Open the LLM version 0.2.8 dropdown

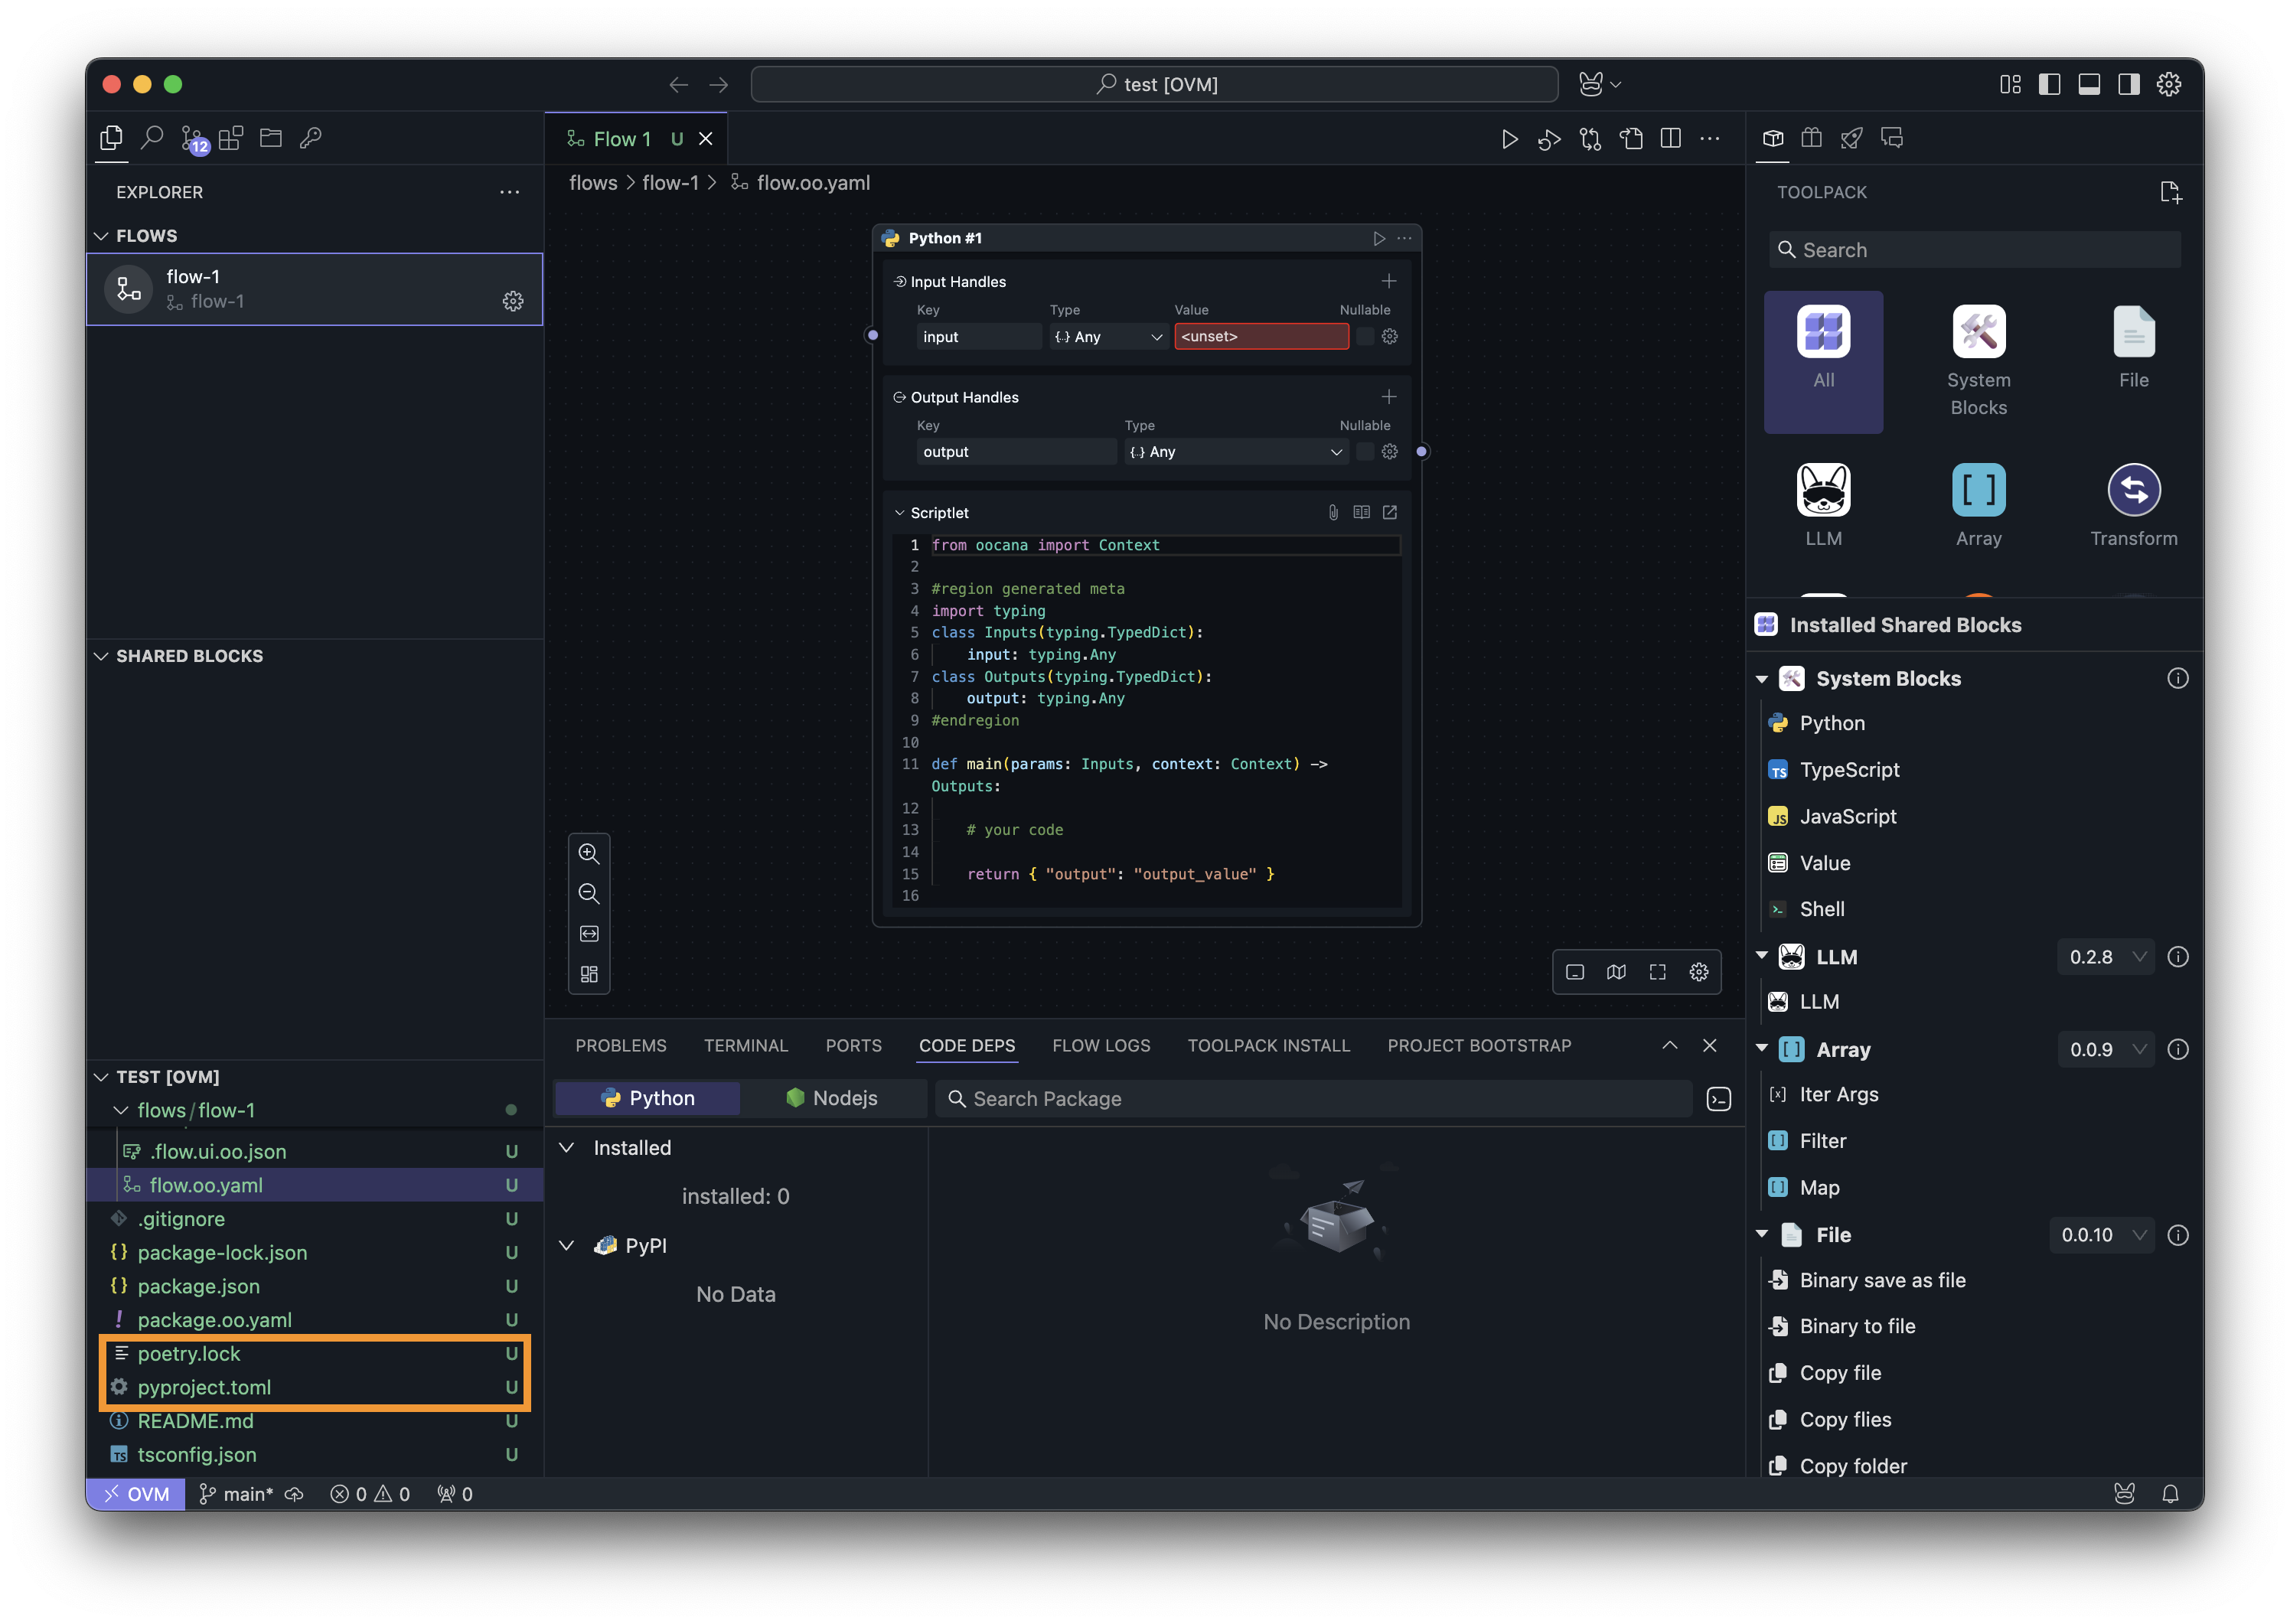[x=2105, y=957]
